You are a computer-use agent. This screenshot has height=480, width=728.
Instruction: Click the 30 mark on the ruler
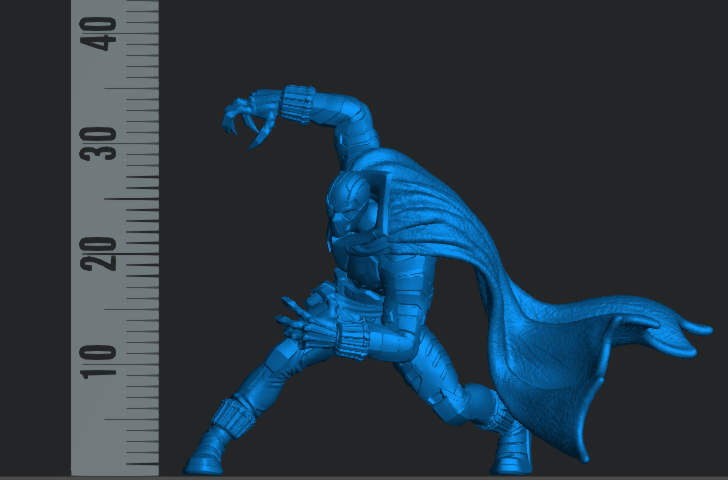pyautogui.click(x=98, y=144)
